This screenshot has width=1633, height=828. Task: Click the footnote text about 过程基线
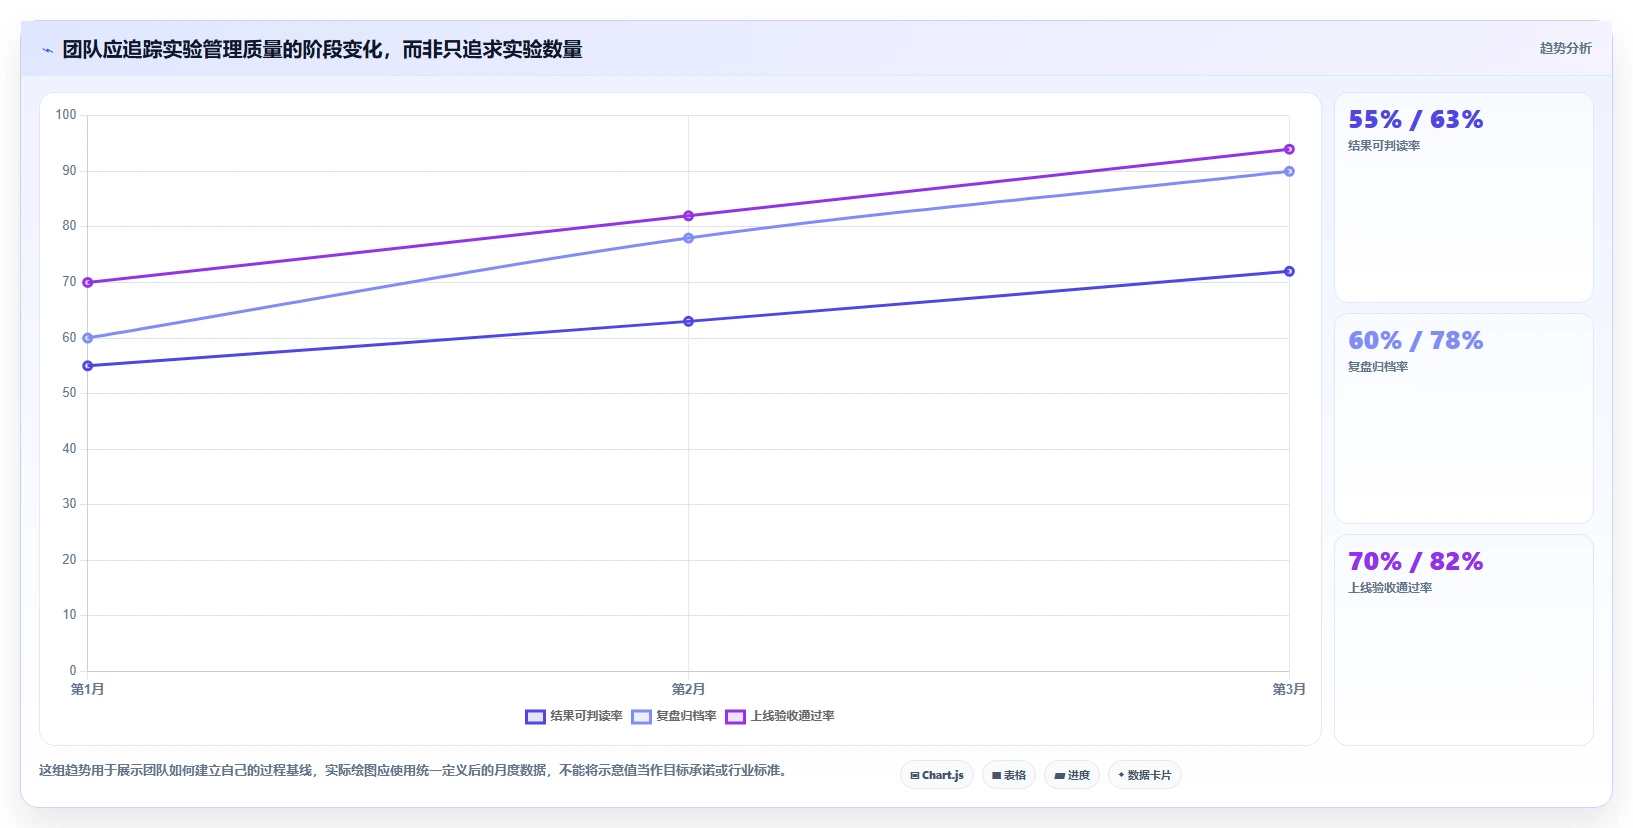(x=413, y=770)
